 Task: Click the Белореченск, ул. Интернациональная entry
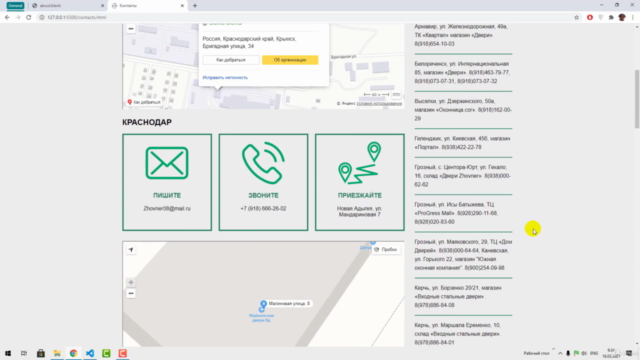pyautogui.click(x=463, y=73)
